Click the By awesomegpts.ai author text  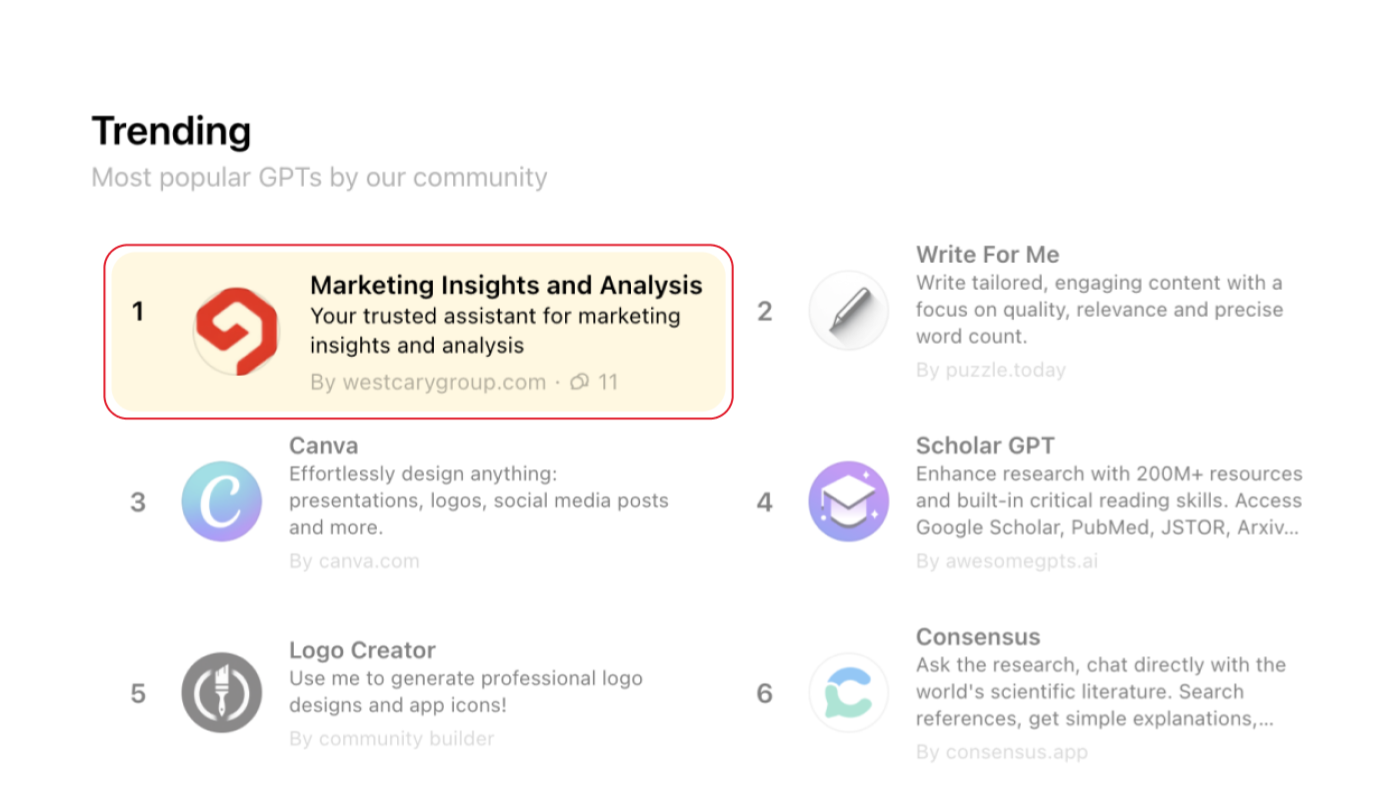1006,561
